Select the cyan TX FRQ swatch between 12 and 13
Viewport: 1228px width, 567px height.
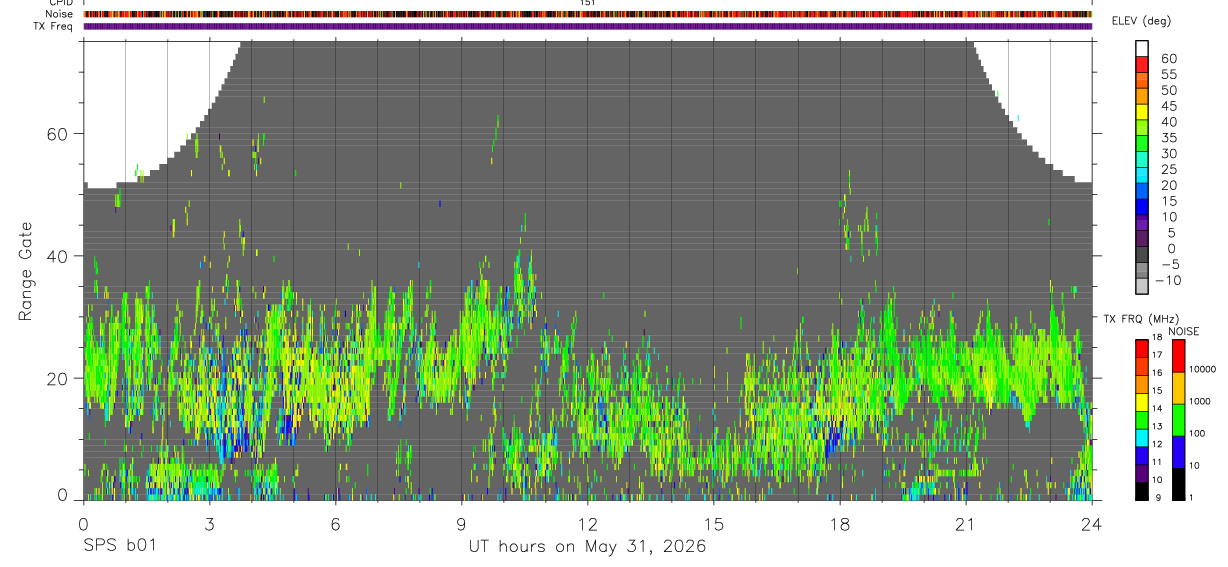point(1141,438)
